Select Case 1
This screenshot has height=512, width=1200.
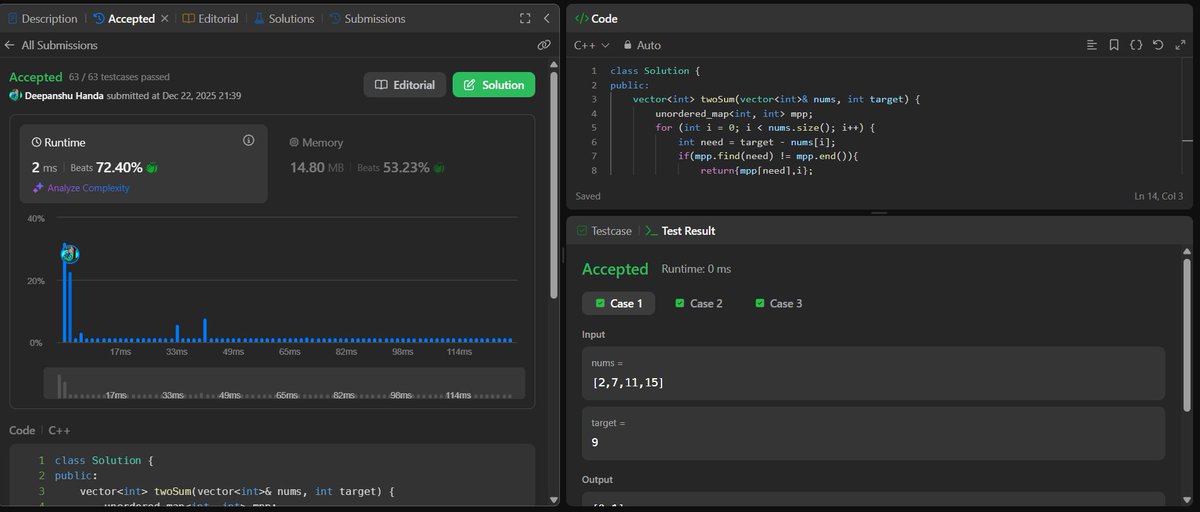point(618,303)
